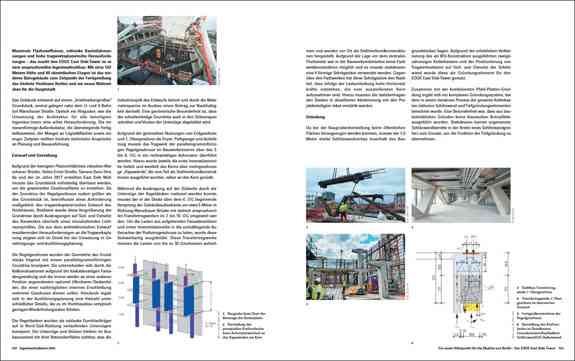
Task: Click the bold intro paragraph on left page
Action: 62,70
